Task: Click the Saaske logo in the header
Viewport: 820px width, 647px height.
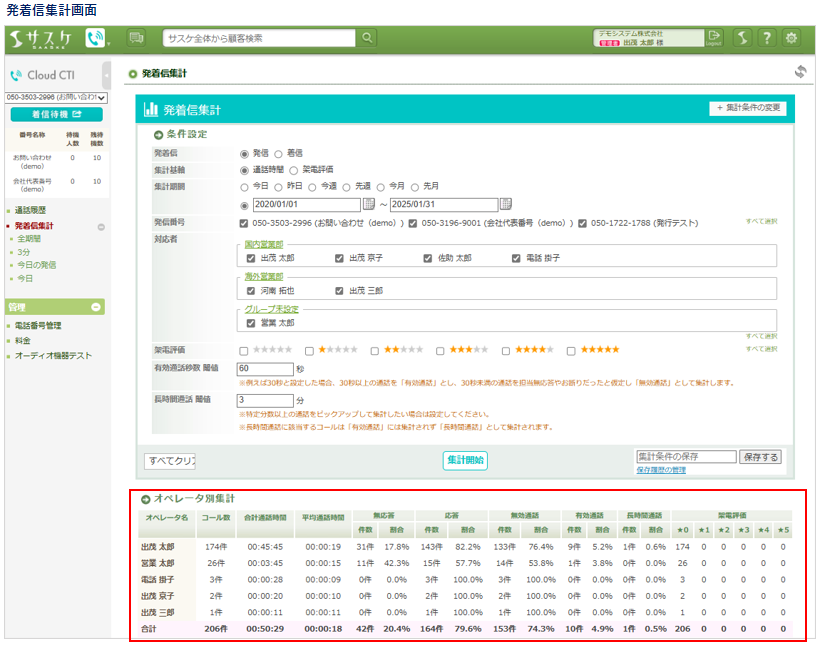Action: tap(41, 39)
